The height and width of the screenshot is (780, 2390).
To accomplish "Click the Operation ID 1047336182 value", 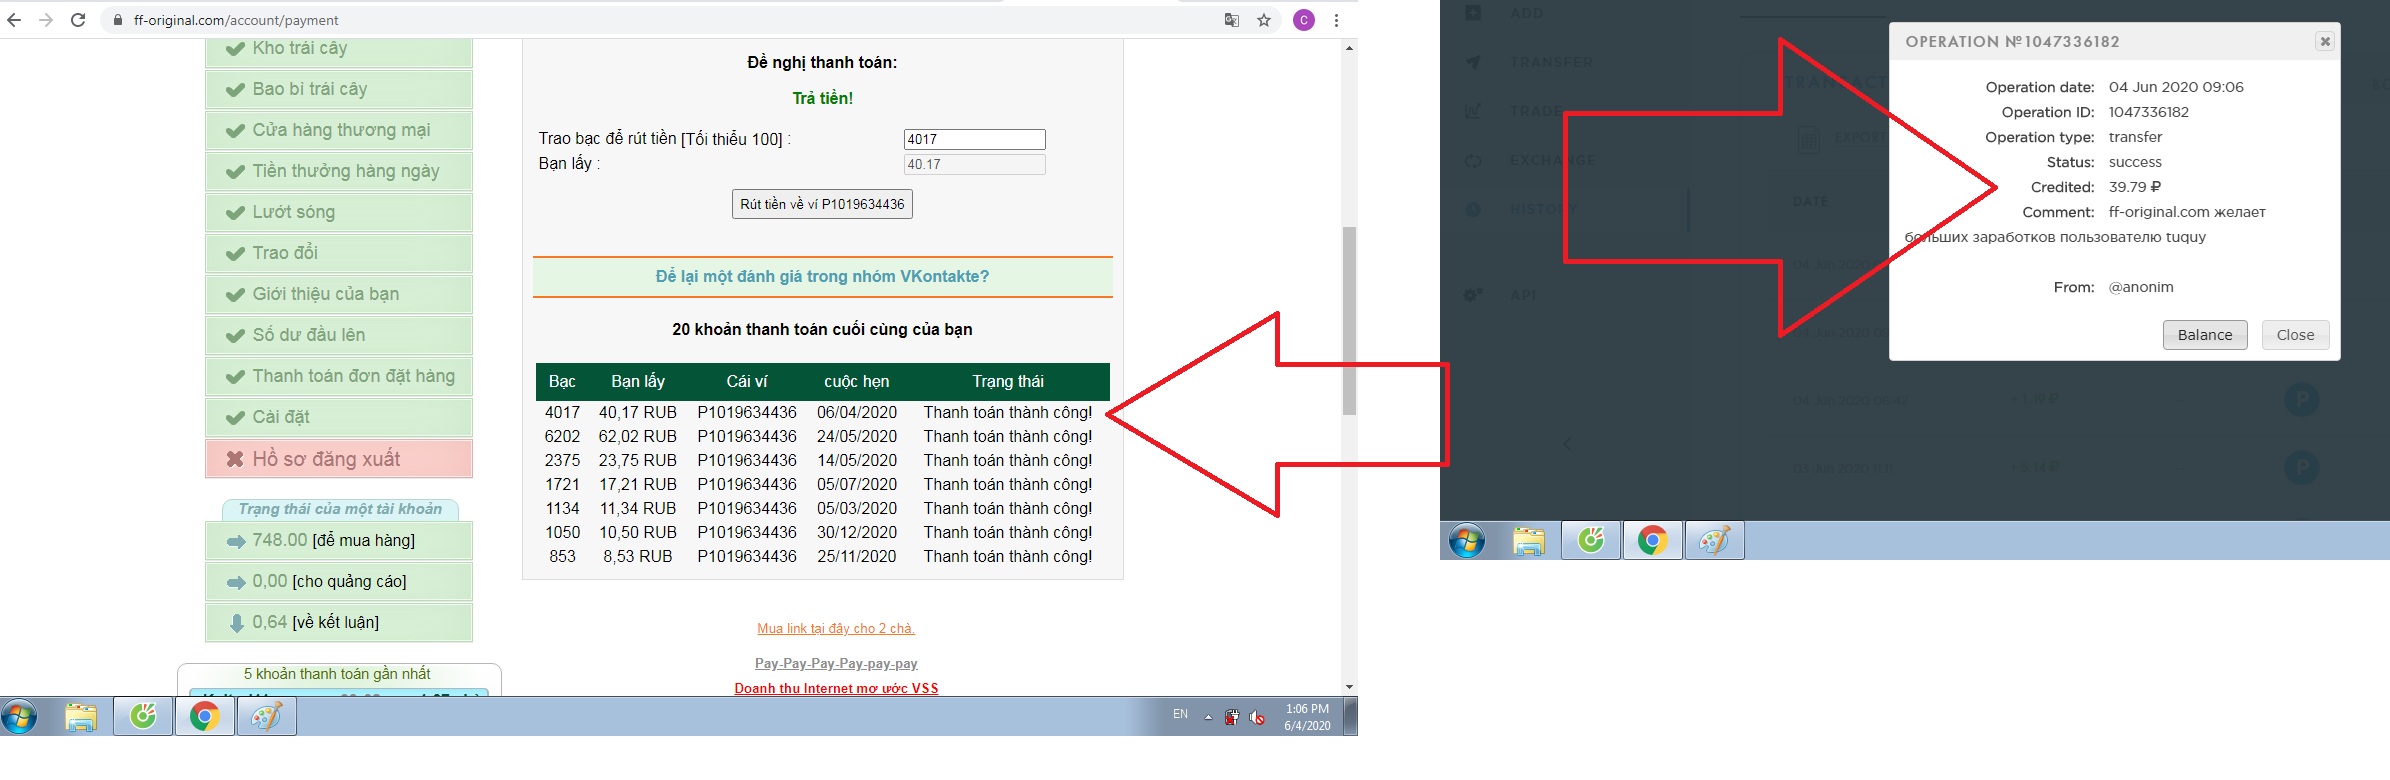I will pos(2149,112).
